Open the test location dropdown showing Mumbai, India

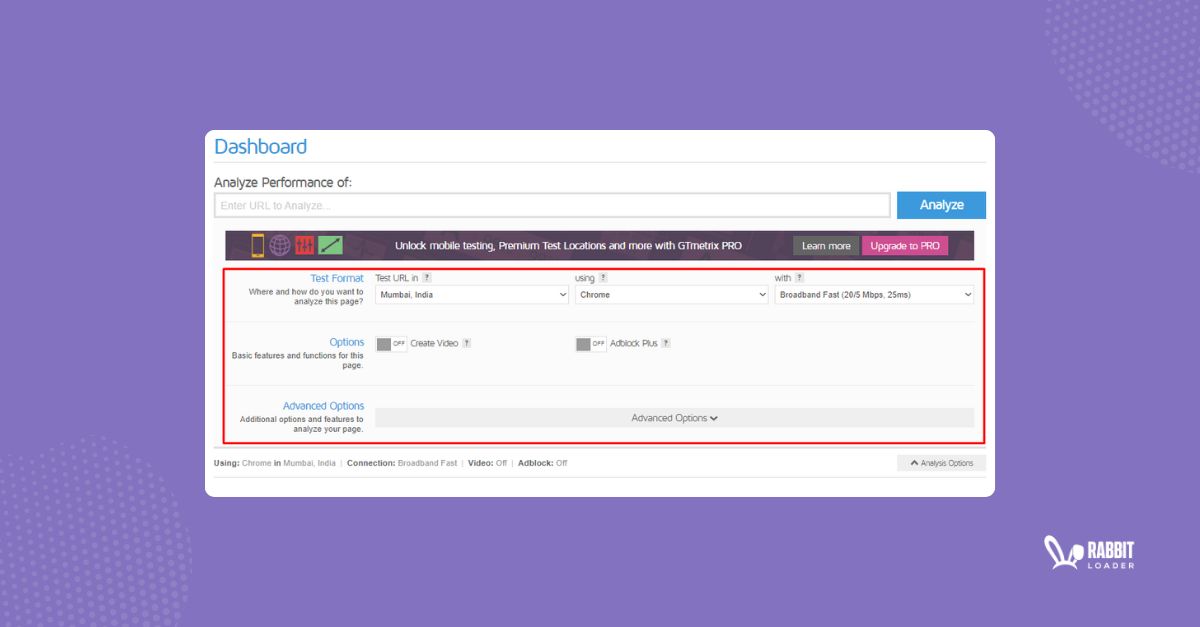pyautogui.click(x=470, y=294)
